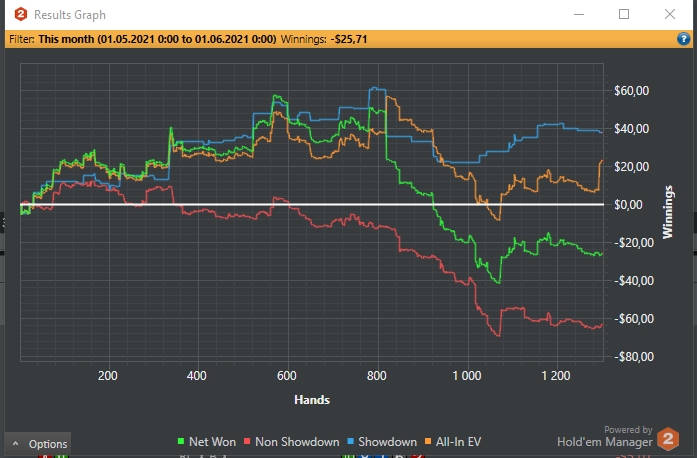
Task: Click the $20,00 axis label
Action: coord(631,167)
